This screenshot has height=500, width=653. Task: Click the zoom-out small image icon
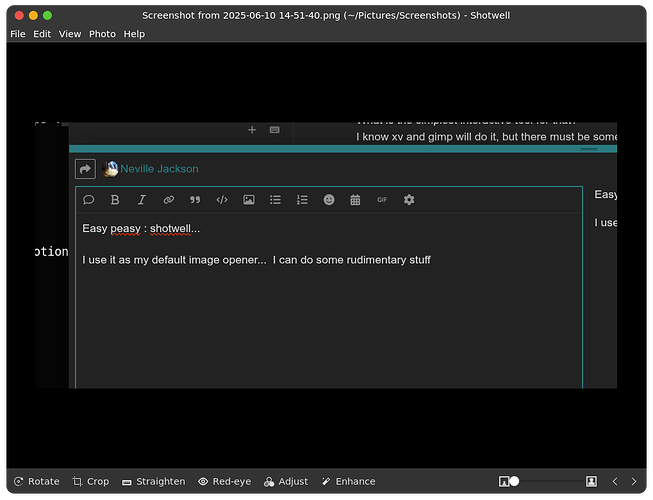(504, 482)
